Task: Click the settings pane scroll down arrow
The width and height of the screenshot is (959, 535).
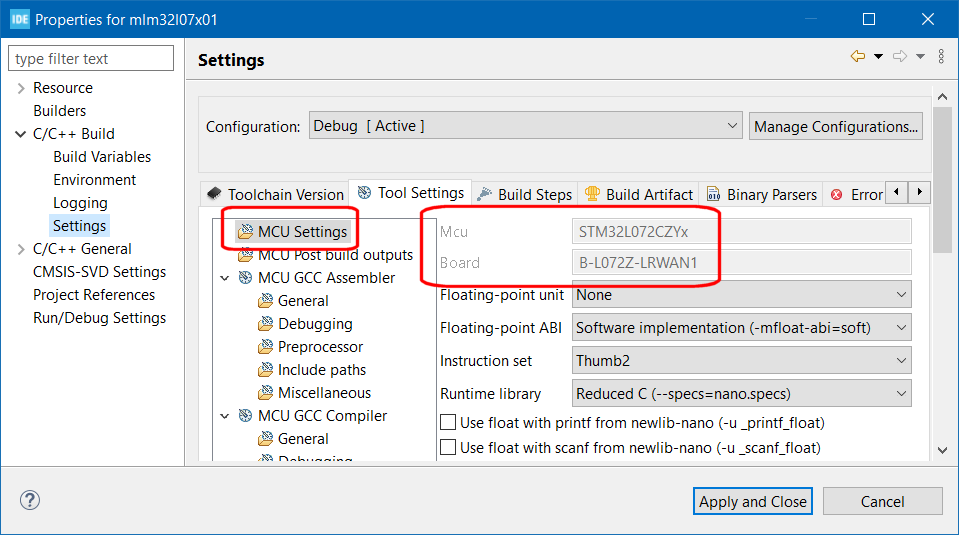Action: 942,450
